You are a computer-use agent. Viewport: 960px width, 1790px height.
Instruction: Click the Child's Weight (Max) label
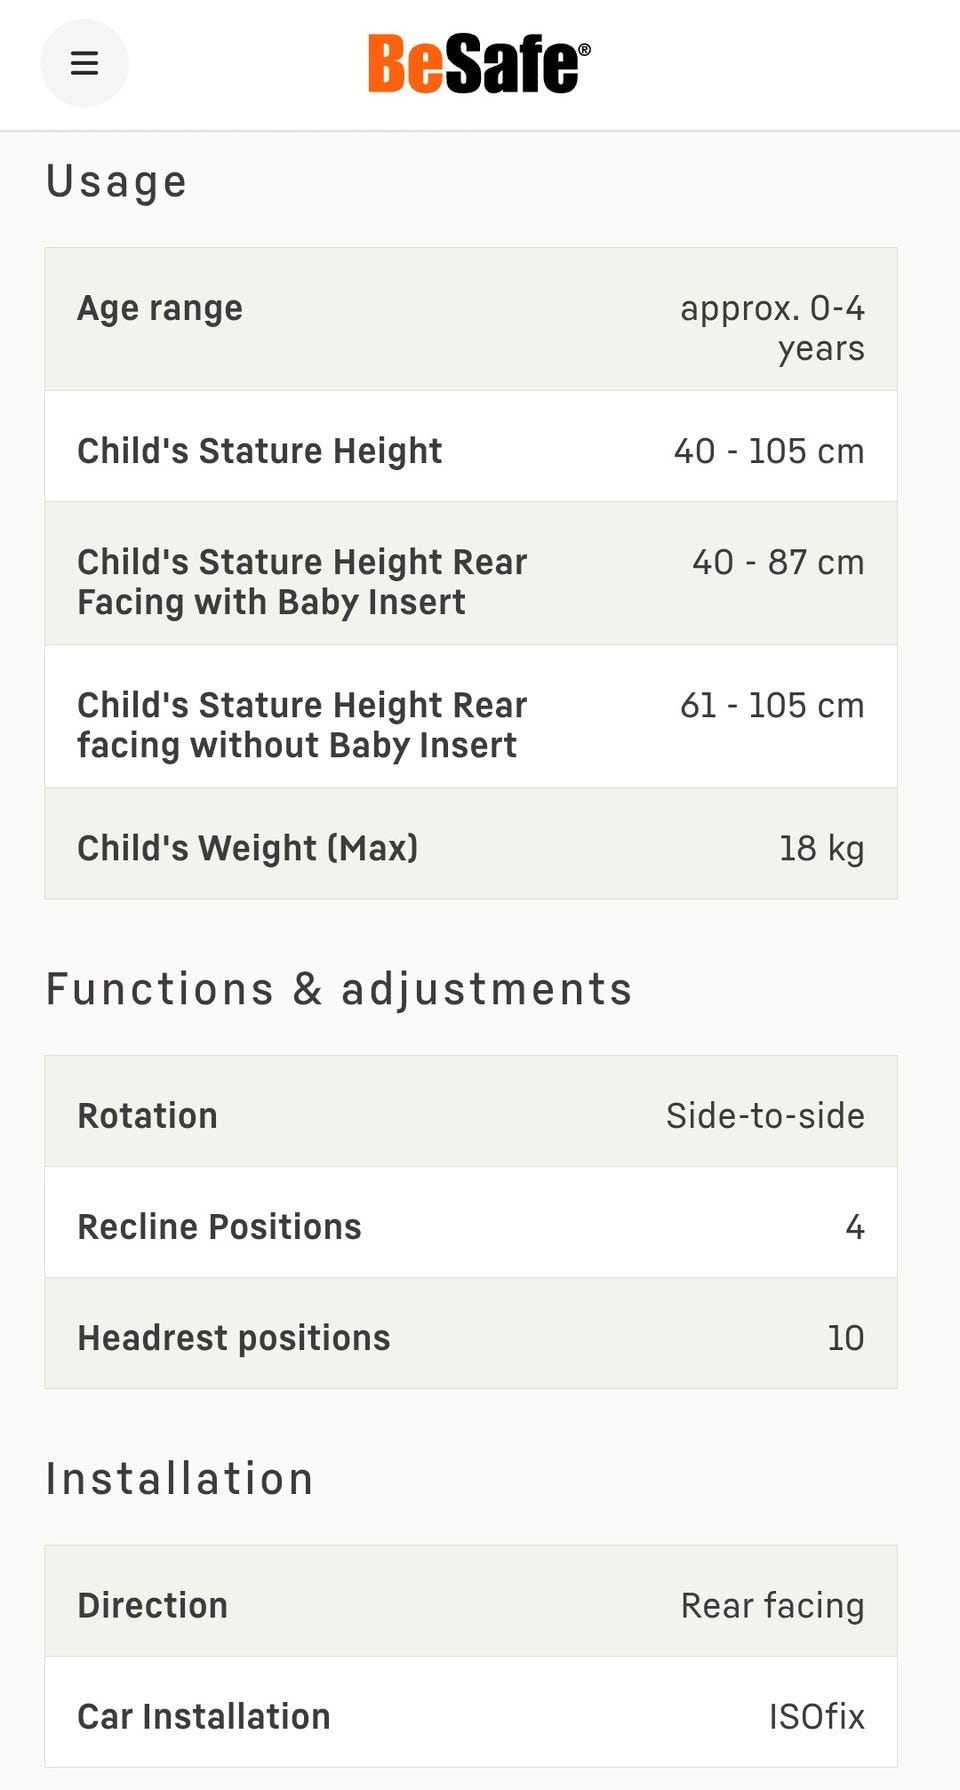(x=248, y=848)
